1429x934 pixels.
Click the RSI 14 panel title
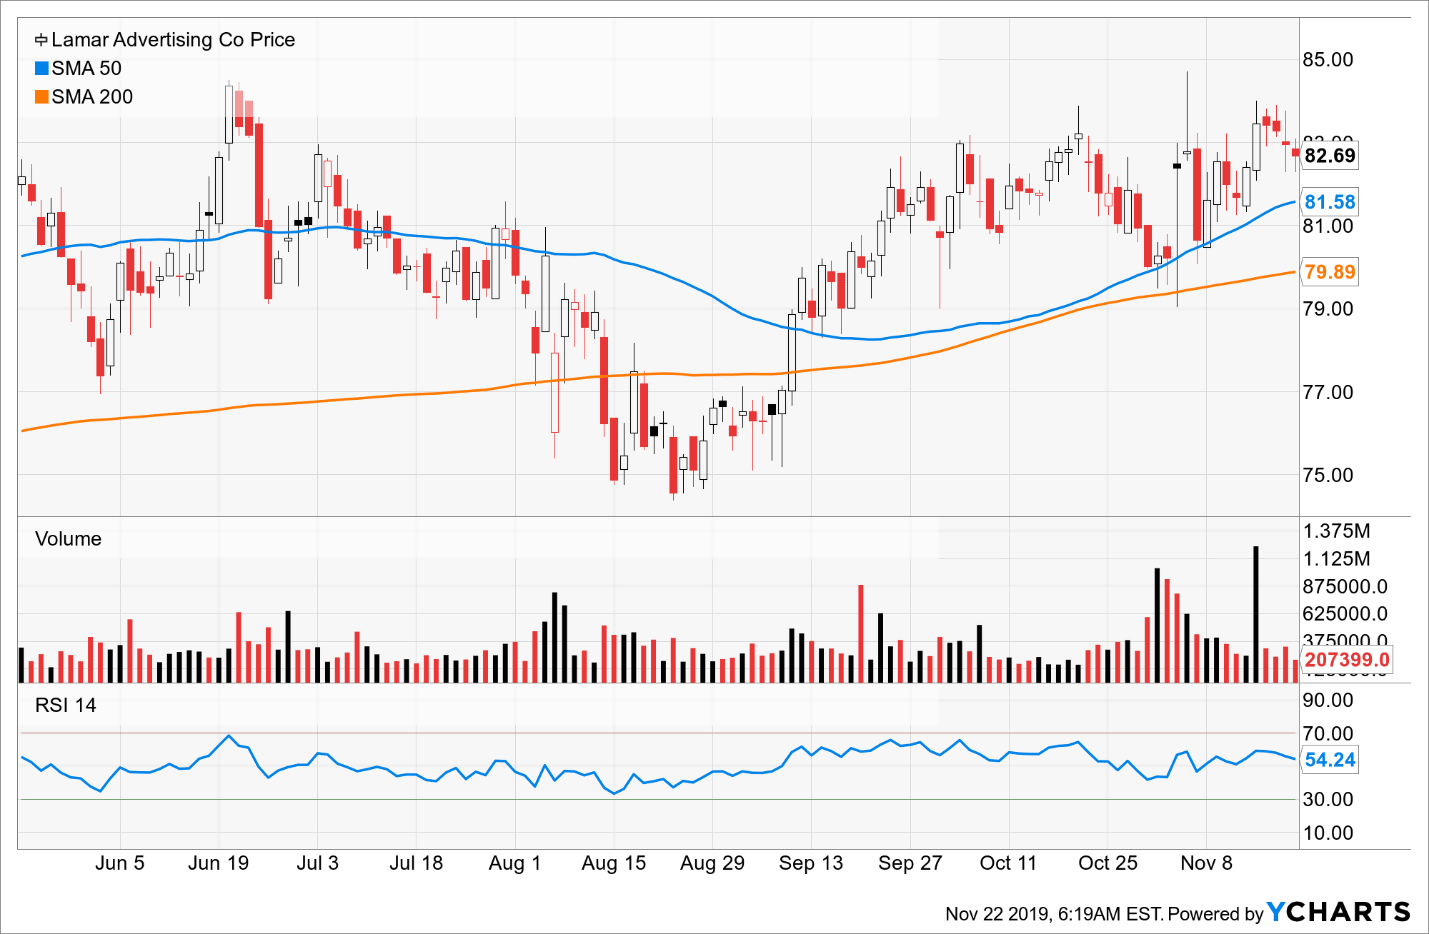pos(66,705)
